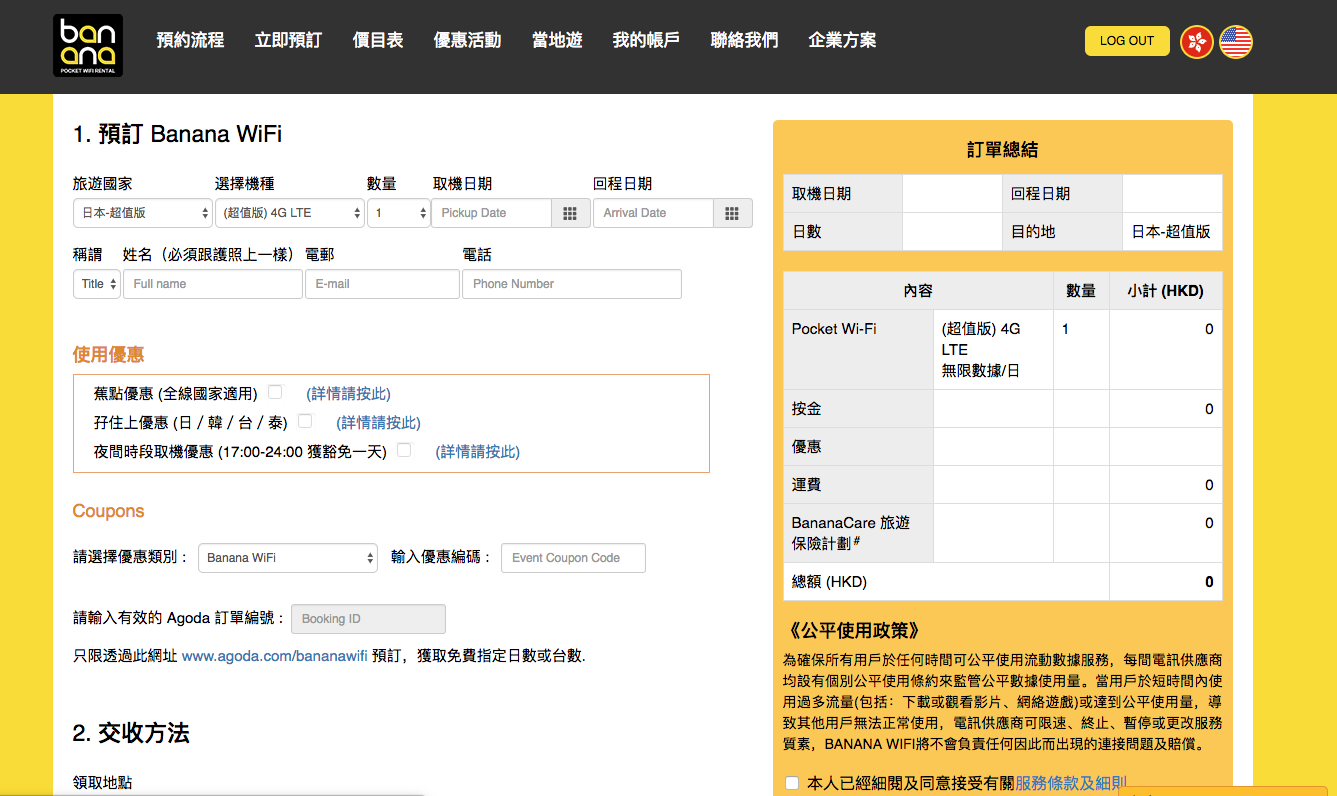Check the 服務條款 agreement checkbox

(x=793, y=783)
